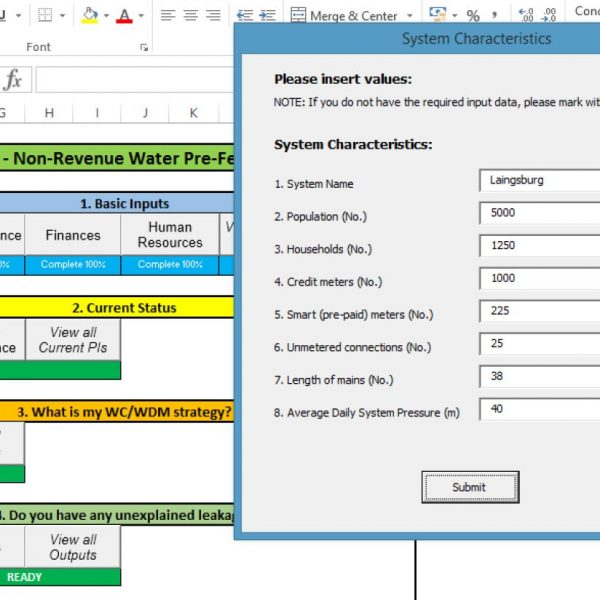The image size is (600, 600).
Task: Decrease decimal places
Action: click(549, 15)
